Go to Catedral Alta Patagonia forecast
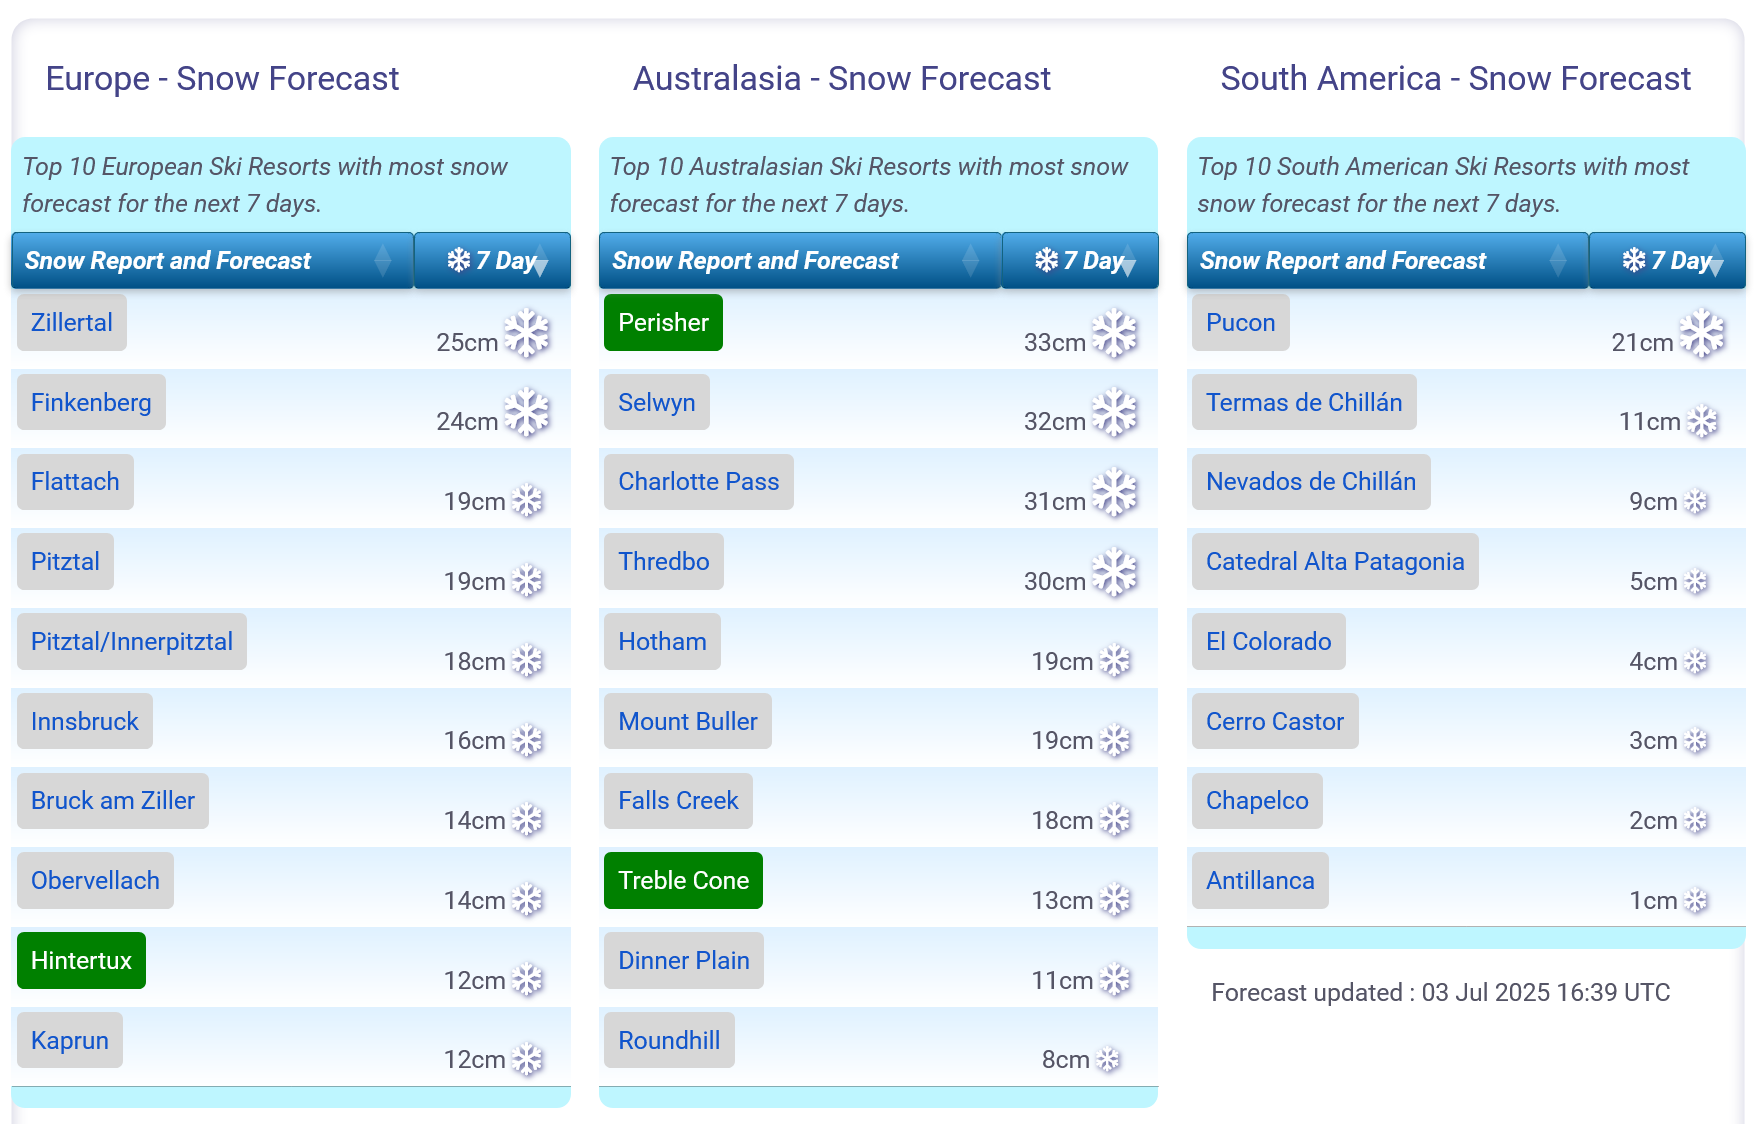 1334,562
